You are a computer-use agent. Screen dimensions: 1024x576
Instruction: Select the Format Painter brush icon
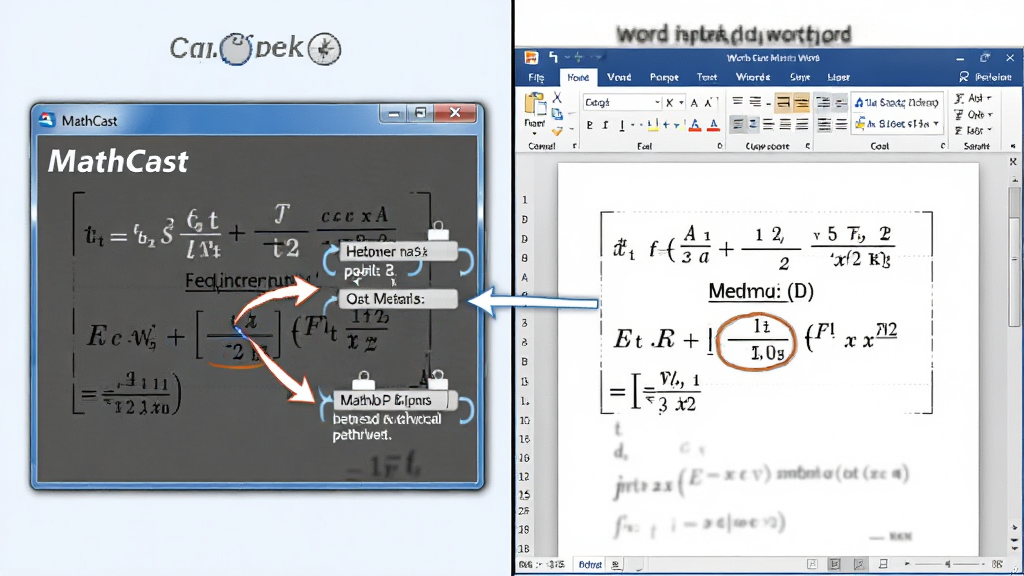(557, 131)
